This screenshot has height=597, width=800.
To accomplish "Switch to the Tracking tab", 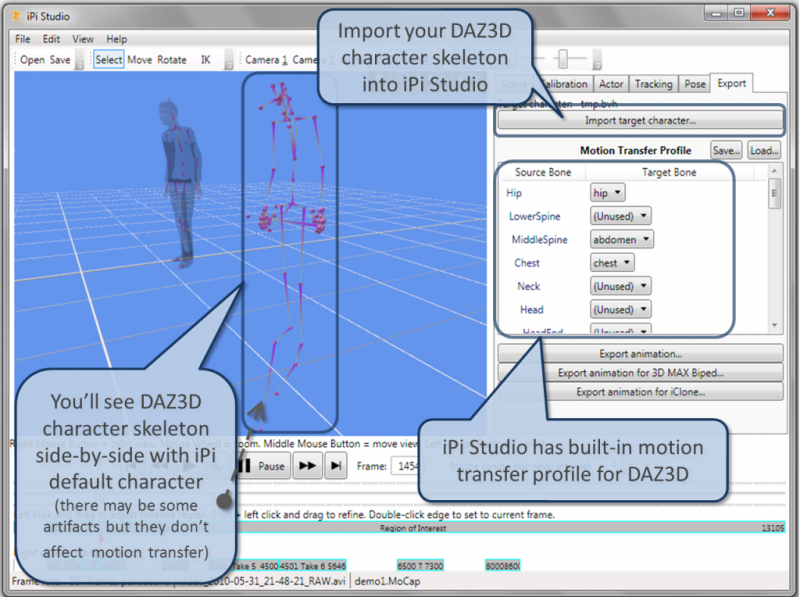I will [x=654, y=84].
